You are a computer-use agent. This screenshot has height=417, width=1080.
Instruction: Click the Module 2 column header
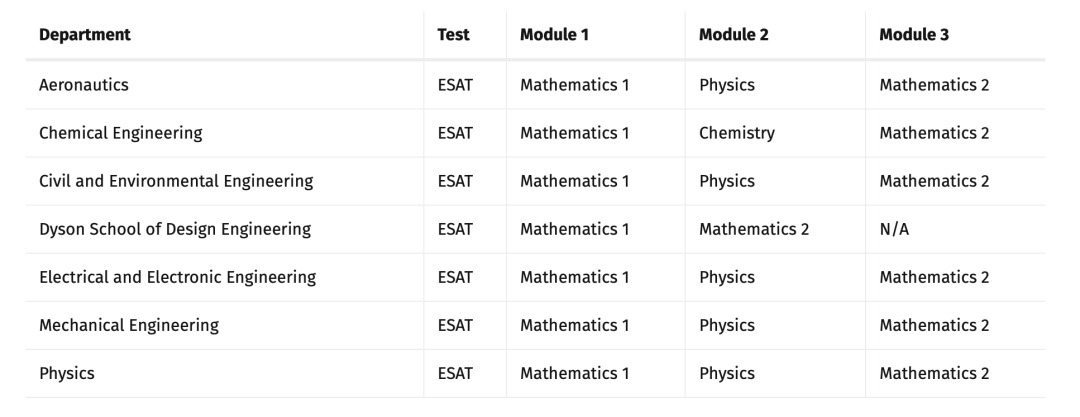click(733, 35)
